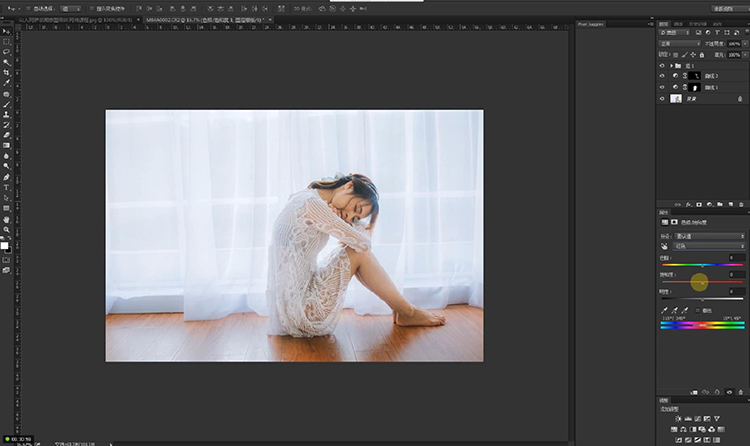Select the Horizontal Type tool
The width and height of the screenshot is (750, 446).
(6, 188)
